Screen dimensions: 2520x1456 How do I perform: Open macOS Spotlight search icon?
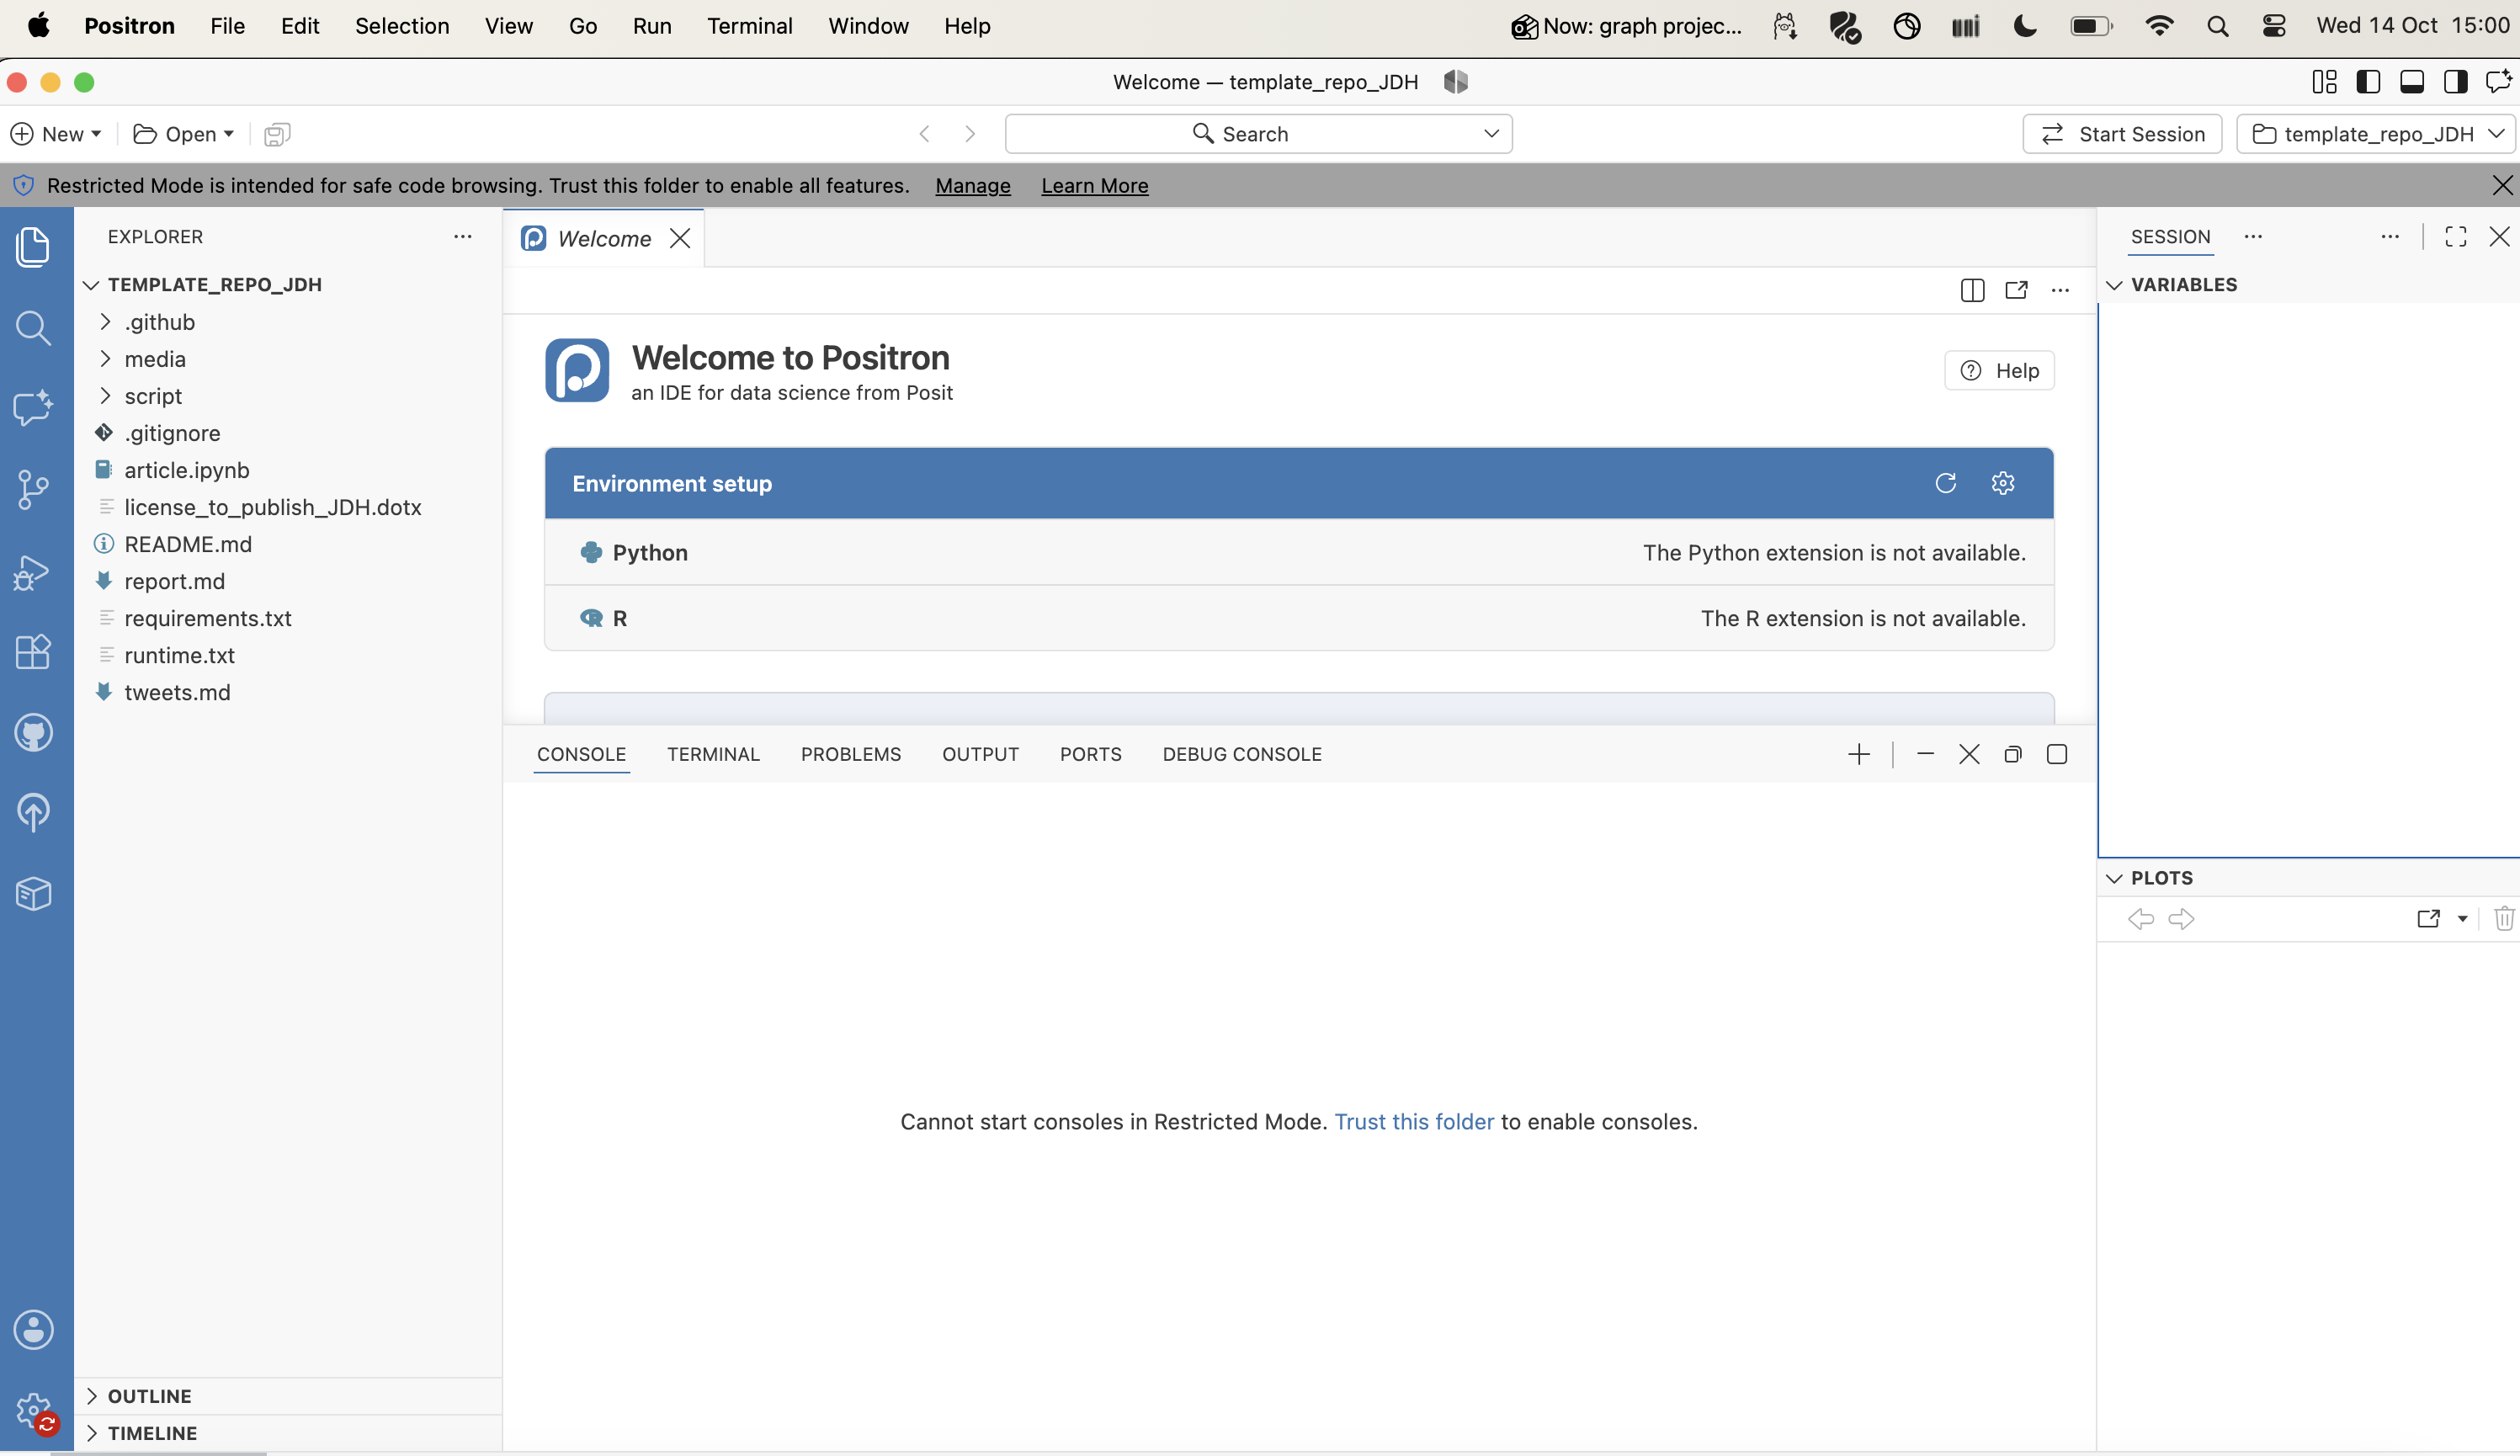pyautogui.click(x=2217, y=26)
